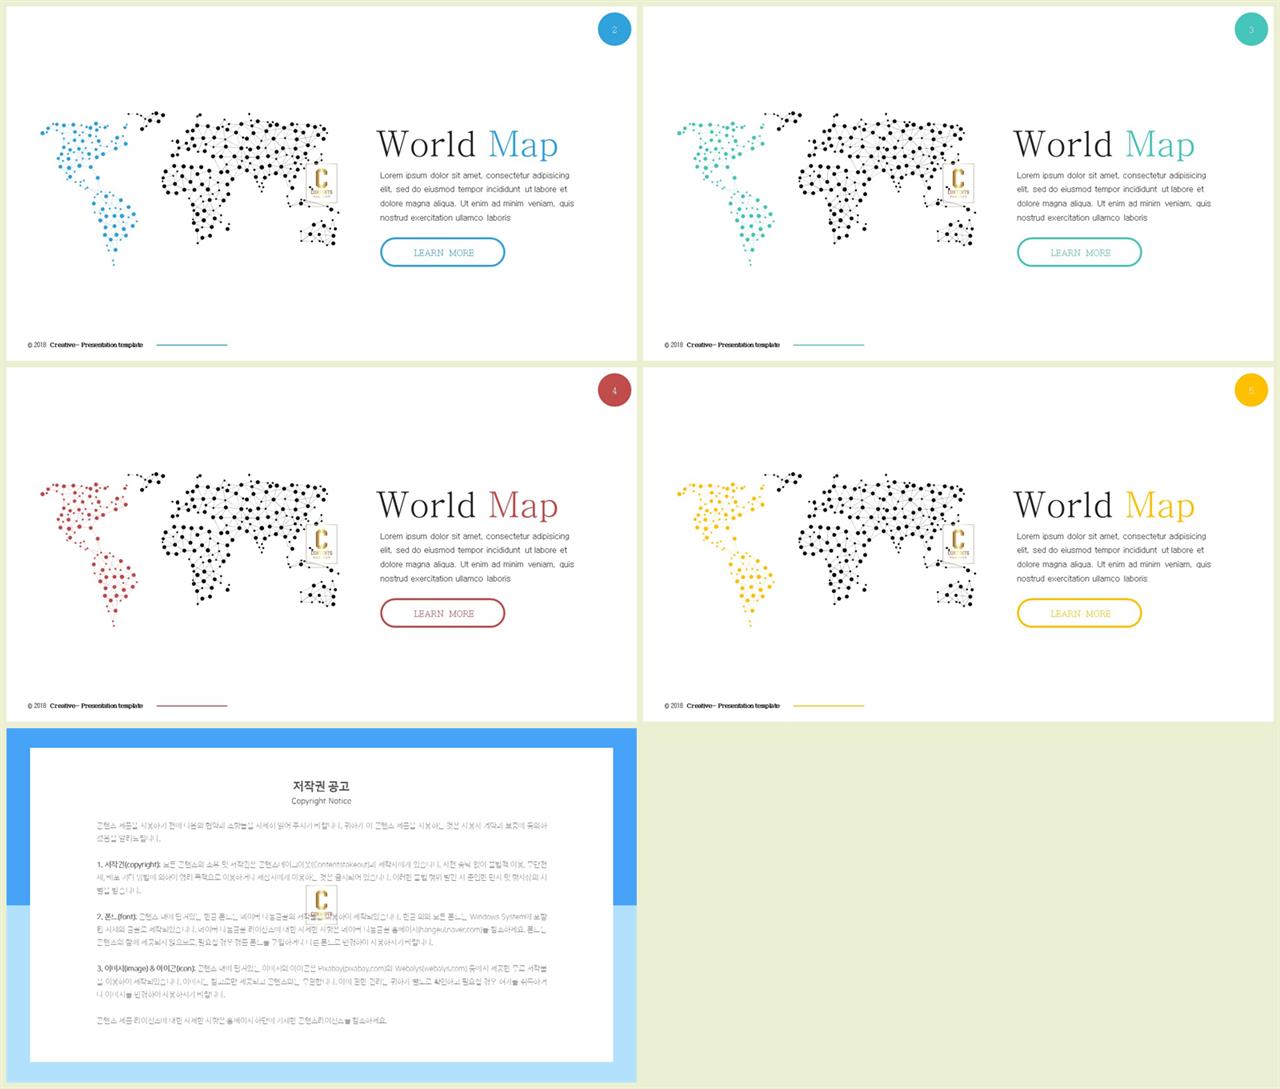The width and height of the screenshot is (1280, 1089).
Task: Click the Copyright Notice subtitle
Action: click(321, 801)
